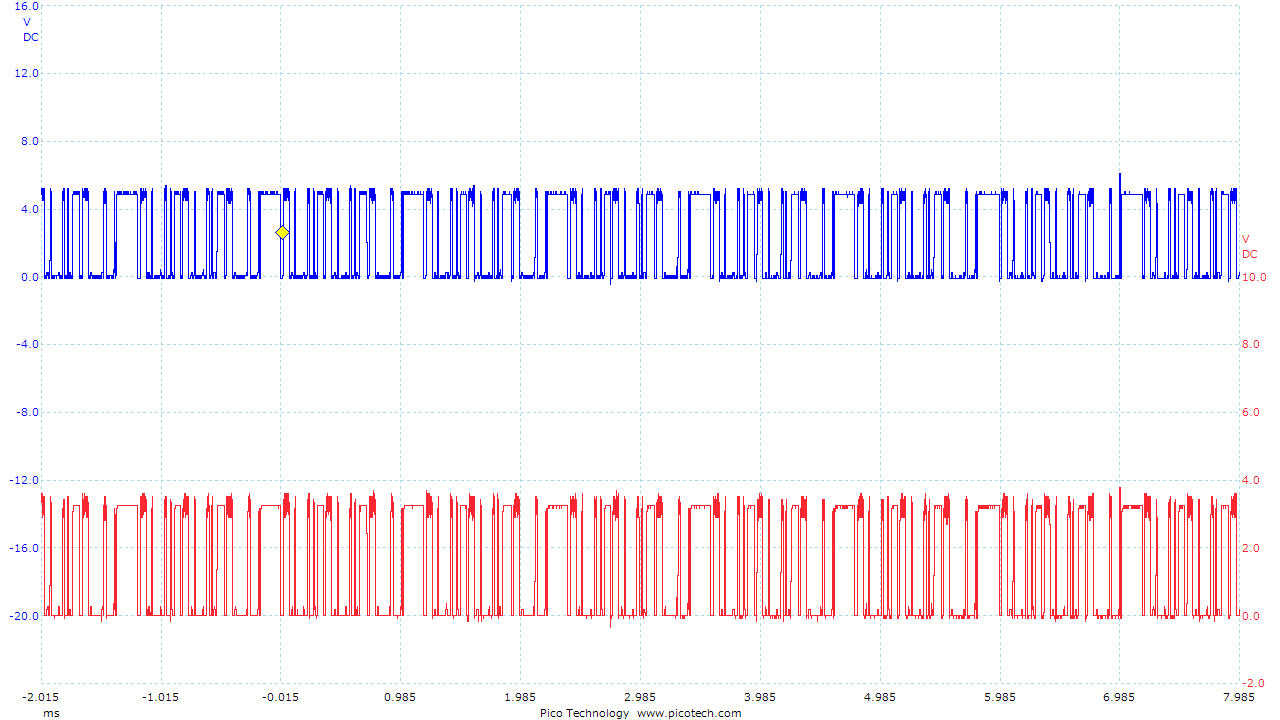
Task: Click the 3.985 time axis label
Action: tap(760, 697)
